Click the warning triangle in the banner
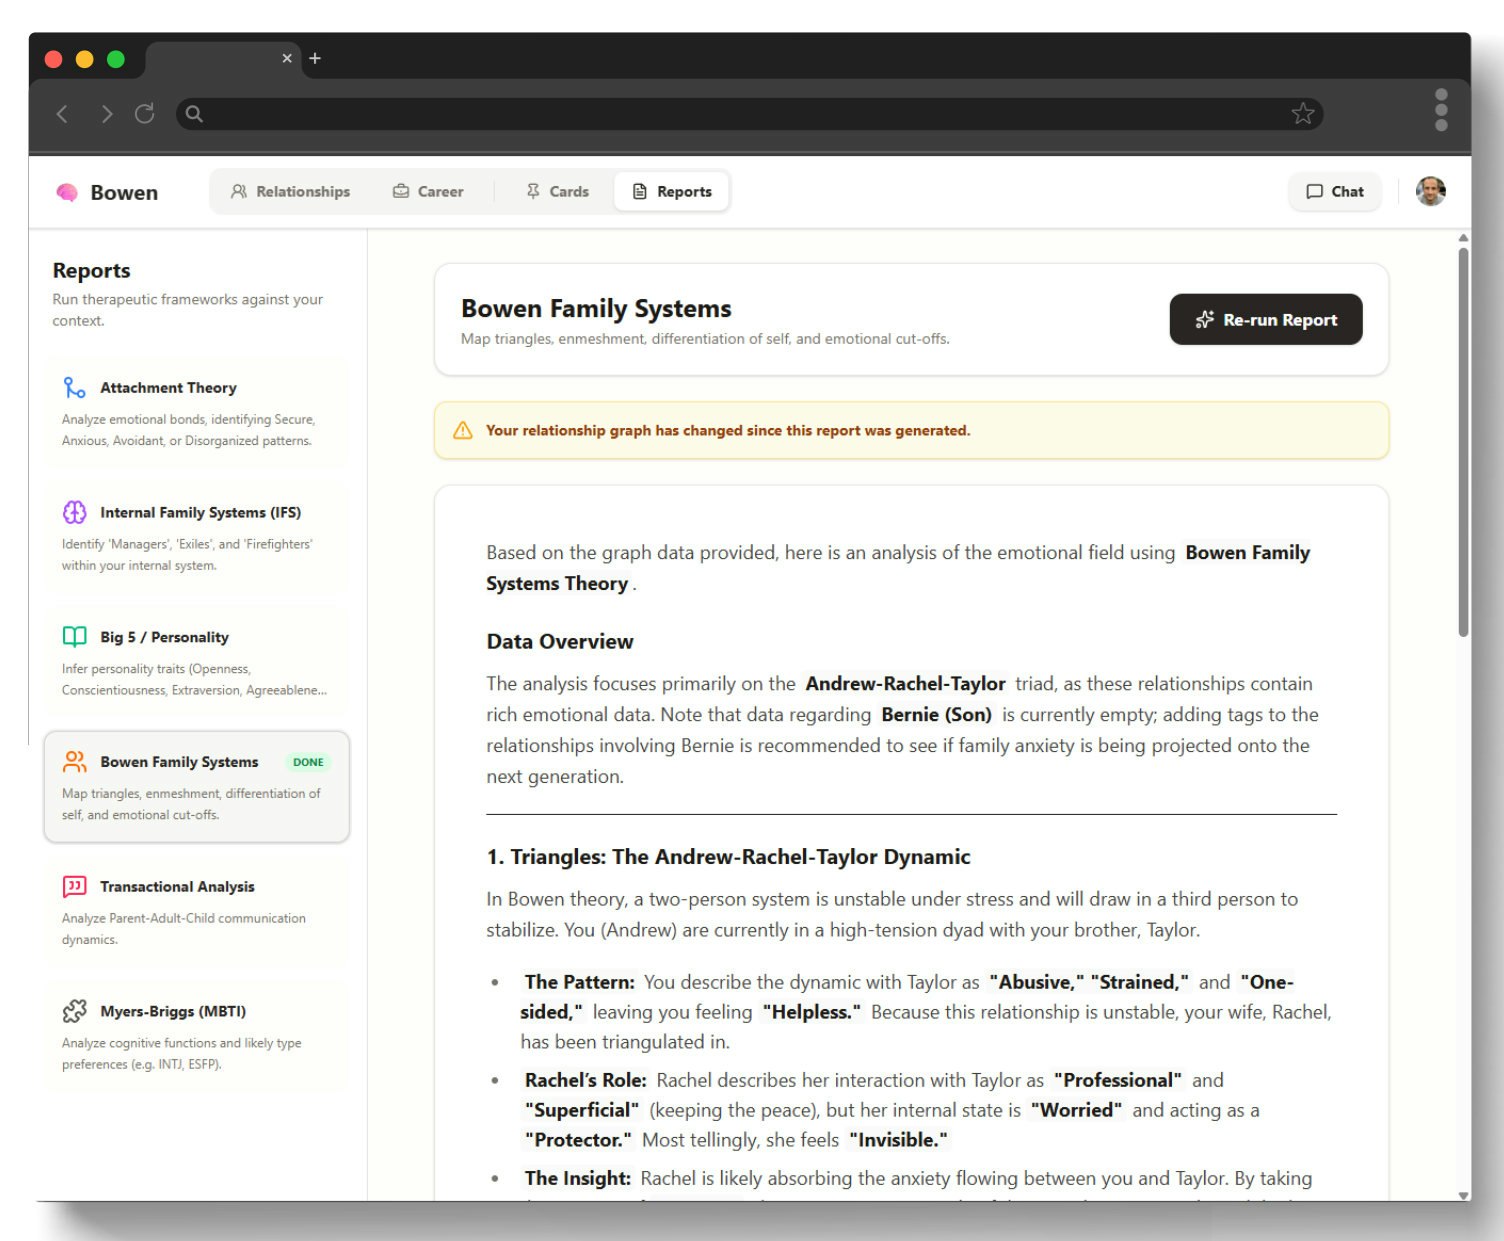Screen dimensions: 1504x1241 [462, 430]
